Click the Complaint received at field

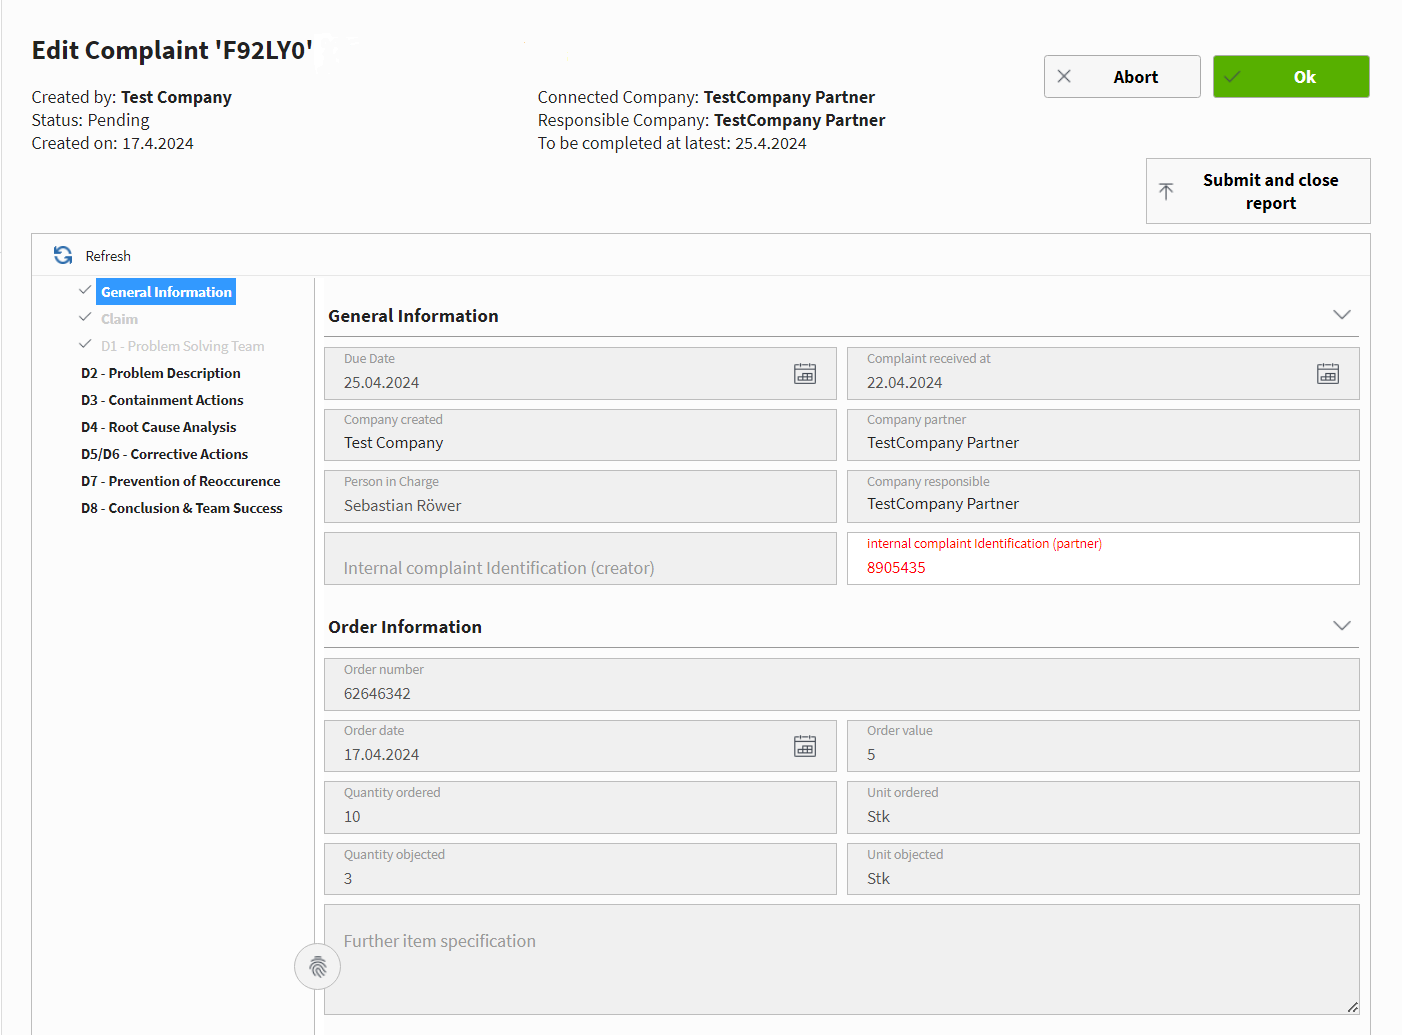point(1103,373)
